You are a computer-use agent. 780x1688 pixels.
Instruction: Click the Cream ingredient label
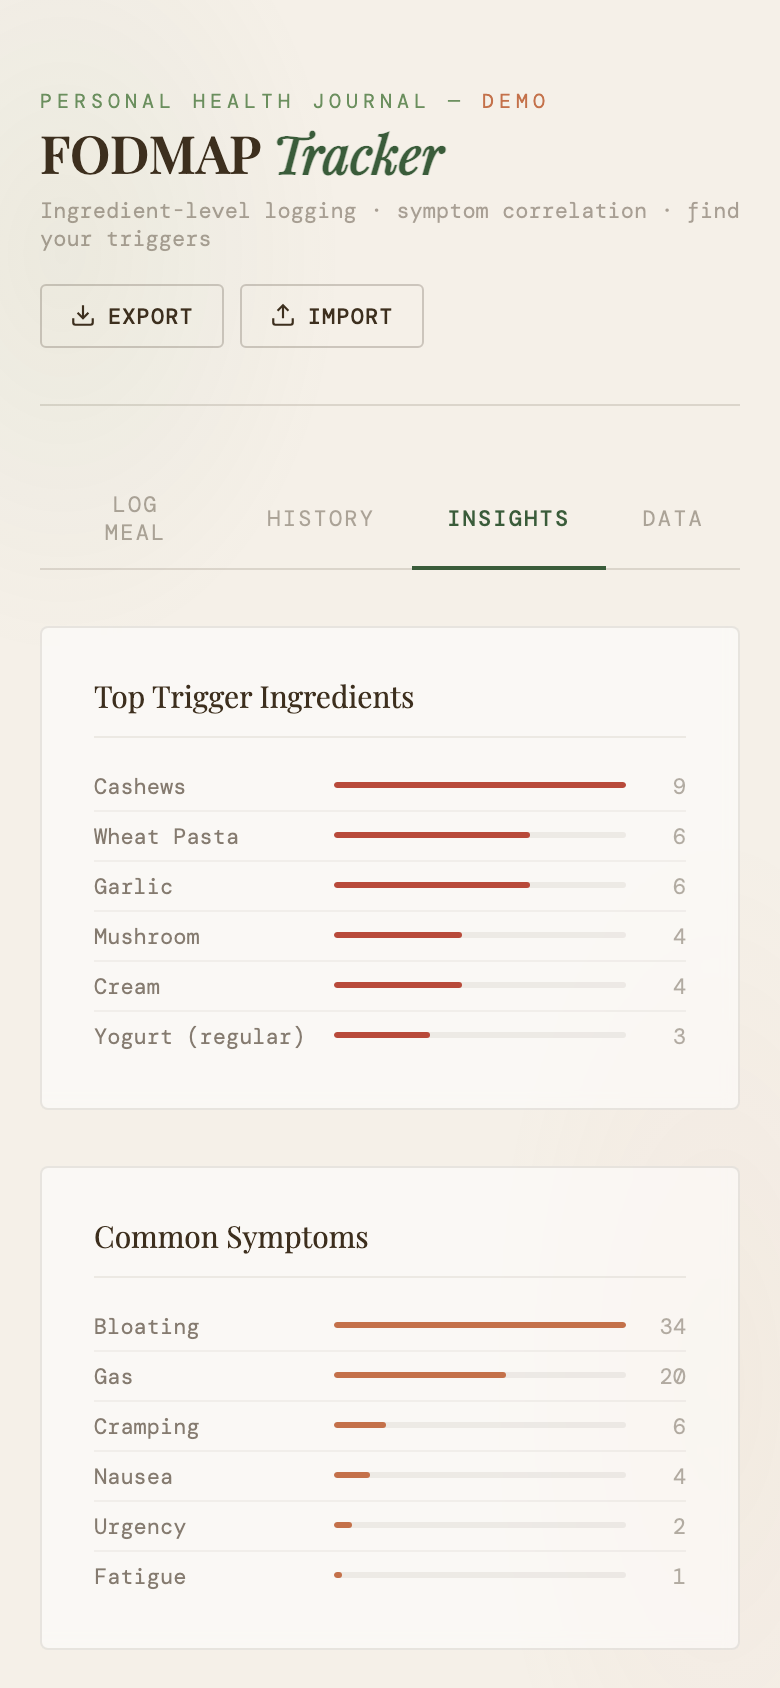pyautogui.click(x=127, y=986)
